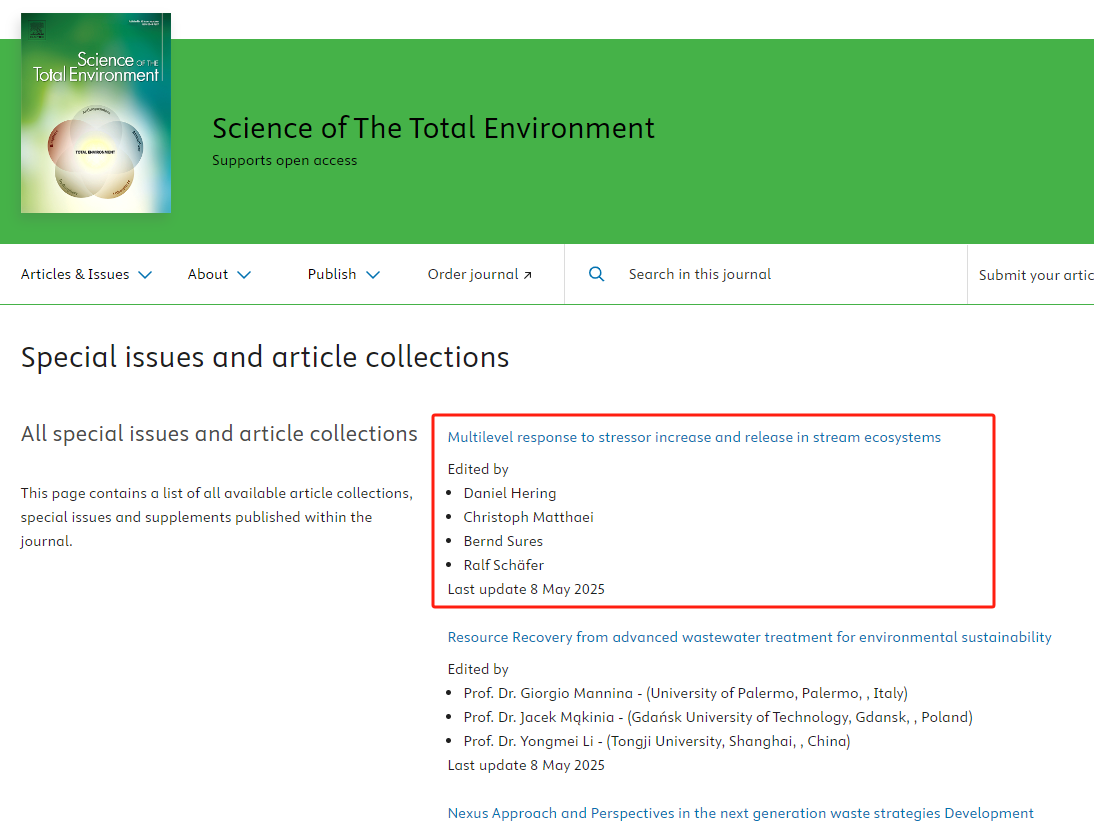Screen dimensions: 1094x823
Task: Expand the Publish menu
Action: [344, 274]
